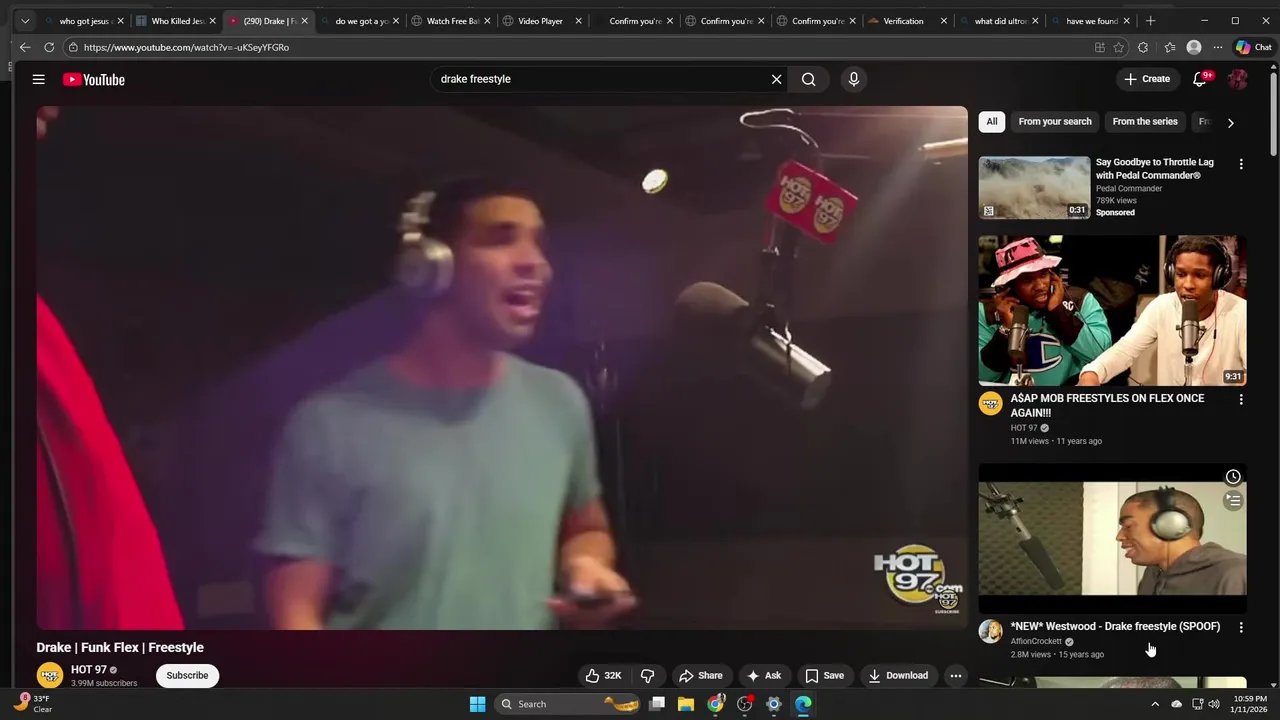1280x720 pixels.
Task: Play the Westwood Drake freestyle spoof thumbnail
Action: (x=1112, y=539)
